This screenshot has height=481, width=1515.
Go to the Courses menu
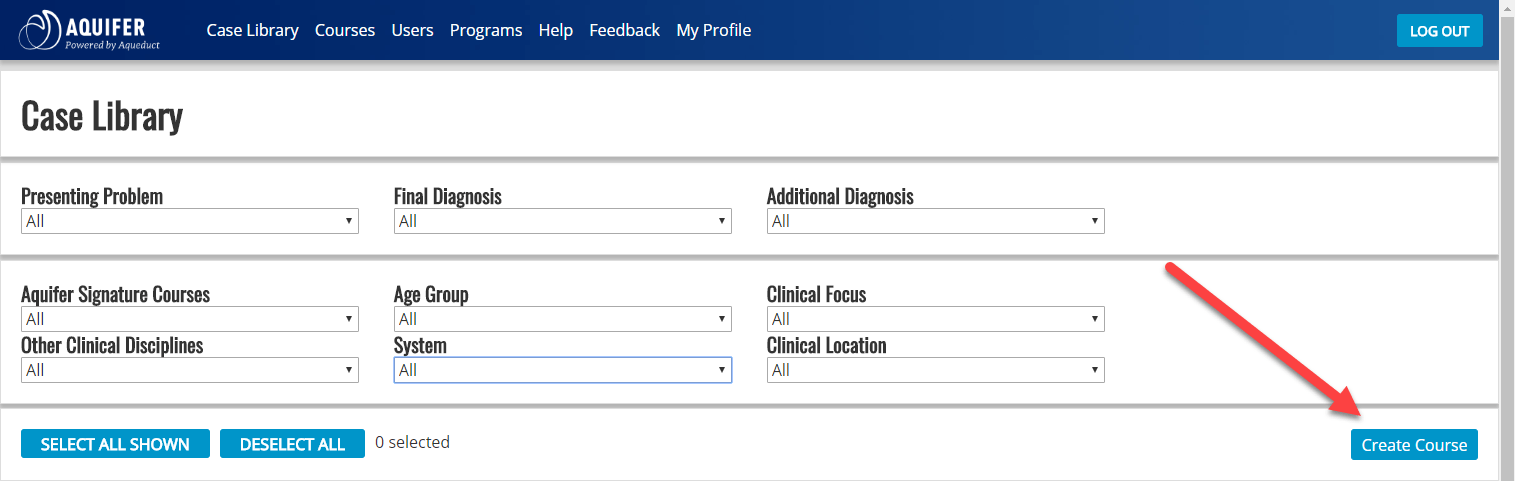click(x=345, y=30)
